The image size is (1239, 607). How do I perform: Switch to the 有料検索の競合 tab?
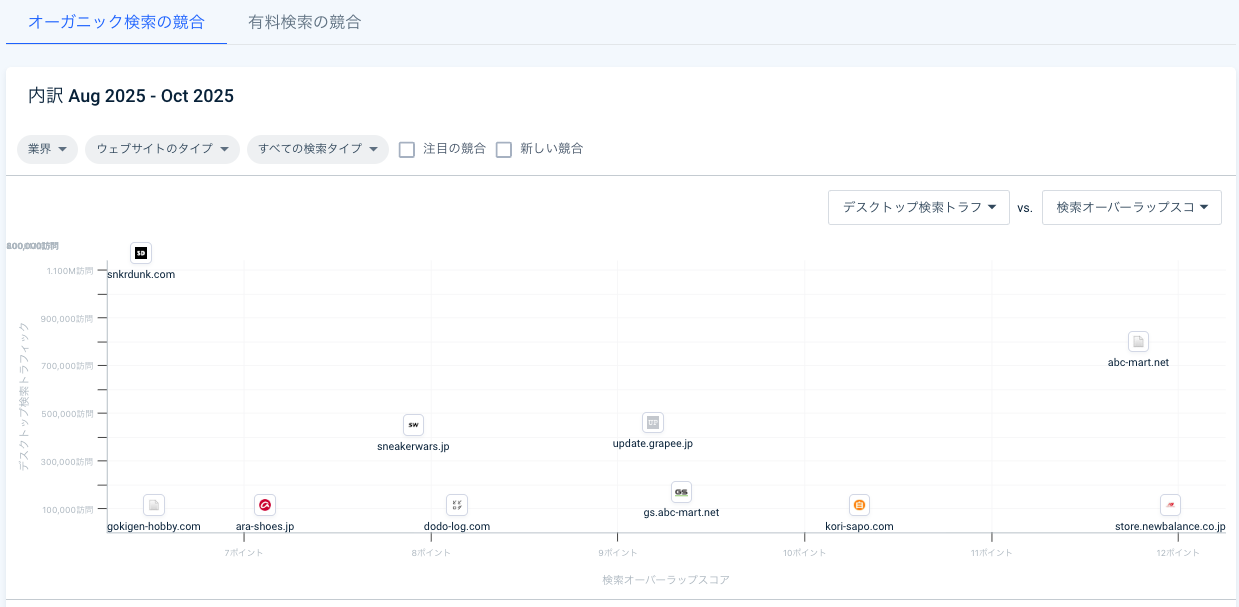tap(305, 22)
